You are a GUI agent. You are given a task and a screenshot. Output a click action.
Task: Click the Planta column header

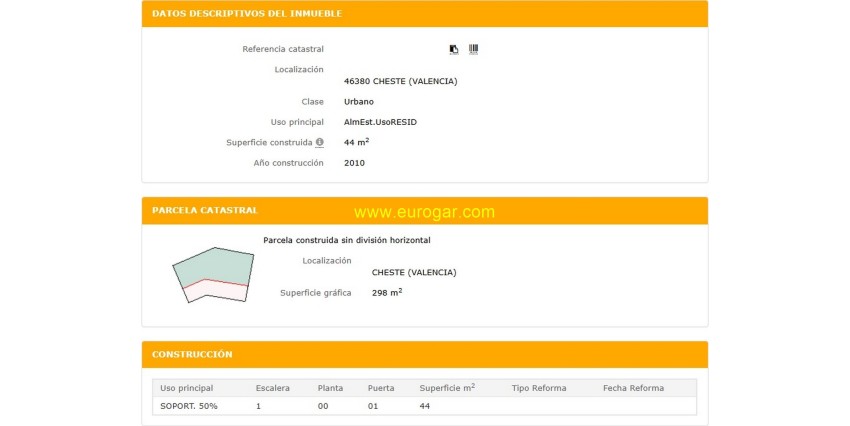tap(330, 388)
